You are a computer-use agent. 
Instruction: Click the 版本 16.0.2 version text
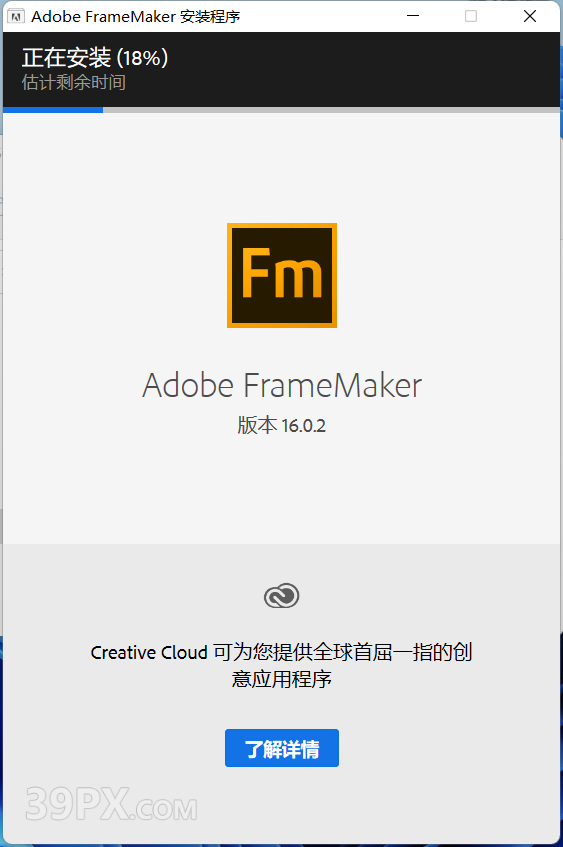[282, 426]
